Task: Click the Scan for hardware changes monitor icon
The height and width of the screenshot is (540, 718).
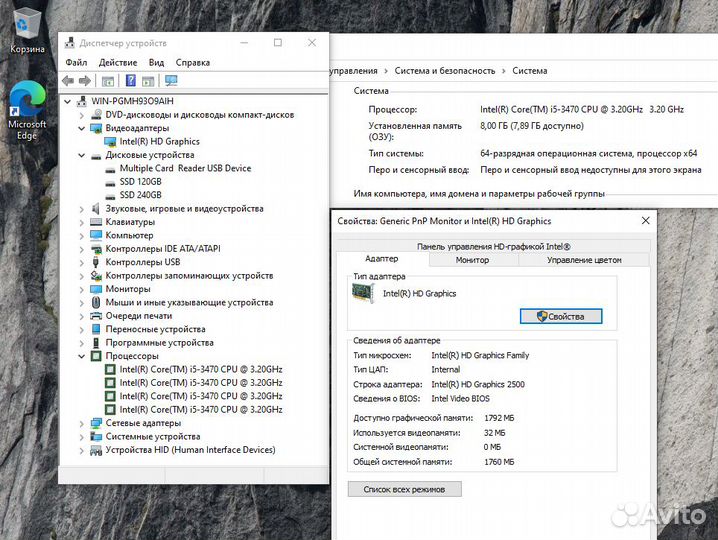Action: tap(171, 81)
